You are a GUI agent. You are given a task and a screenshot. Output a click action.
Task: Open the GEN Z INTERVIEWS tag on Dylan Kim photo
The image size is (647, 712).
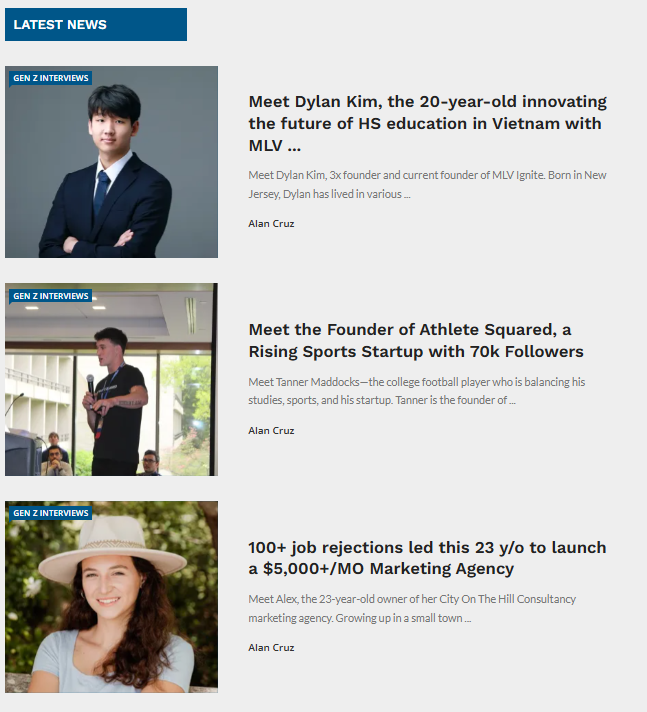50,78
